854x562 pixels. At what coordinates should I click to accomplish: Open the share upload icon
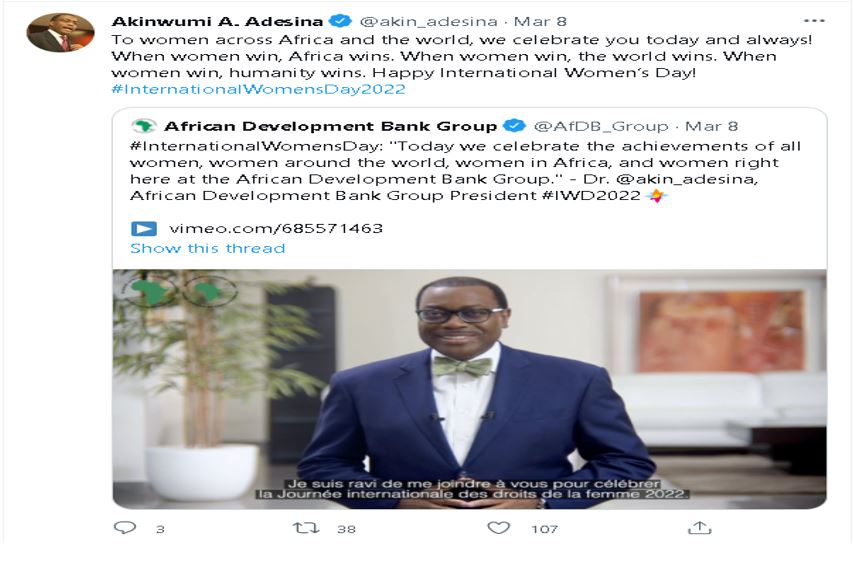click(x=700, y=527)
